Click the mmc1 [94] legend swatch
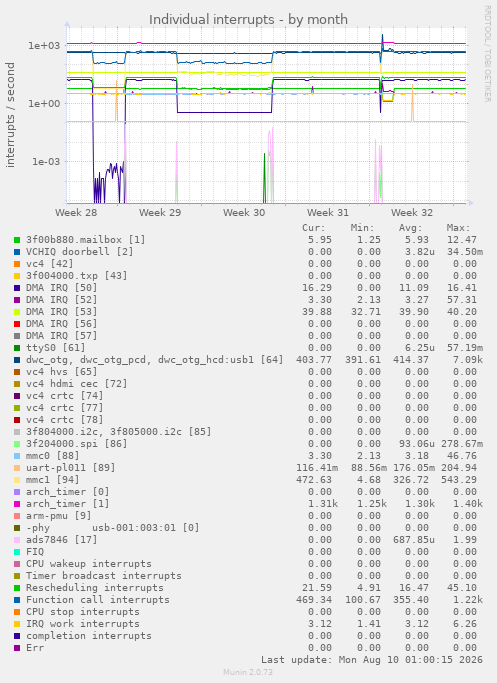 point(17,480)
